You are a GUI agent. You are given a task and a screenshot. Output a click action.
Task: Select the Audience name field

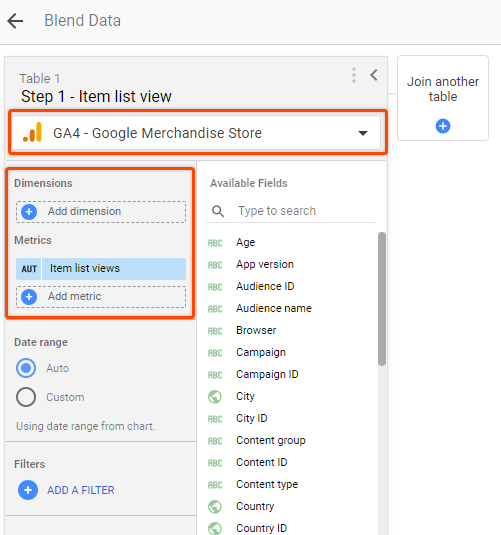click(x=274, y=308)
